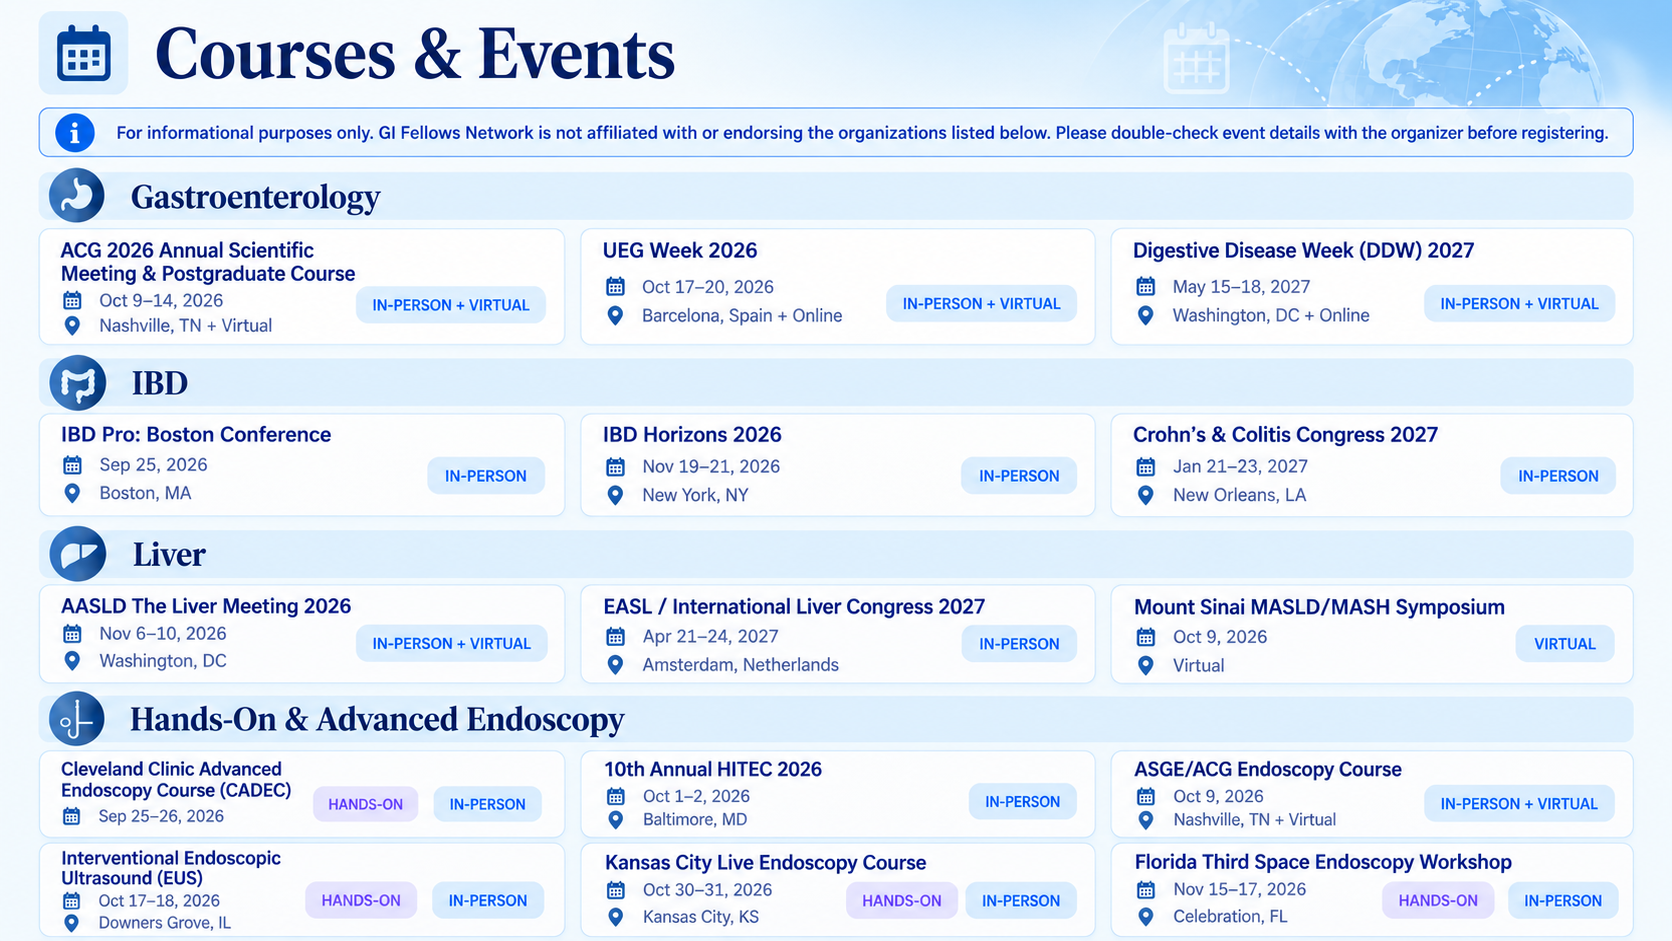Click the date icon under UEG Week 2026
Image resolution: width=1672 pixels, height=941 pixels.
[x=615, y=287]
